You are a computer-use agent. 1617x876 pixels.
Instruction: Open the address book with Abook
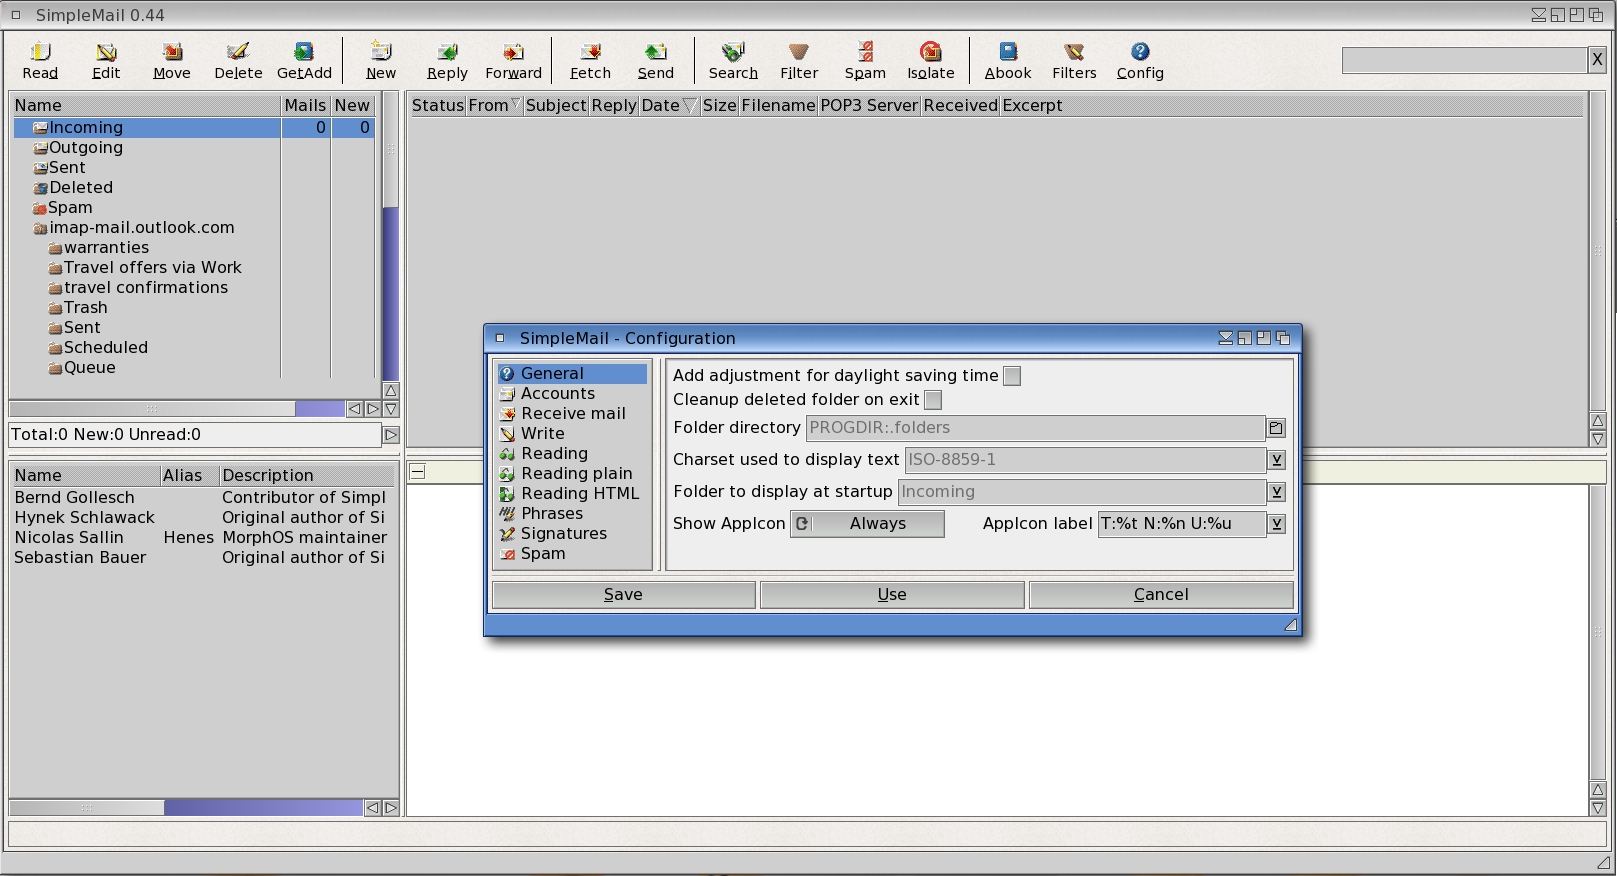pos(1008,60)
